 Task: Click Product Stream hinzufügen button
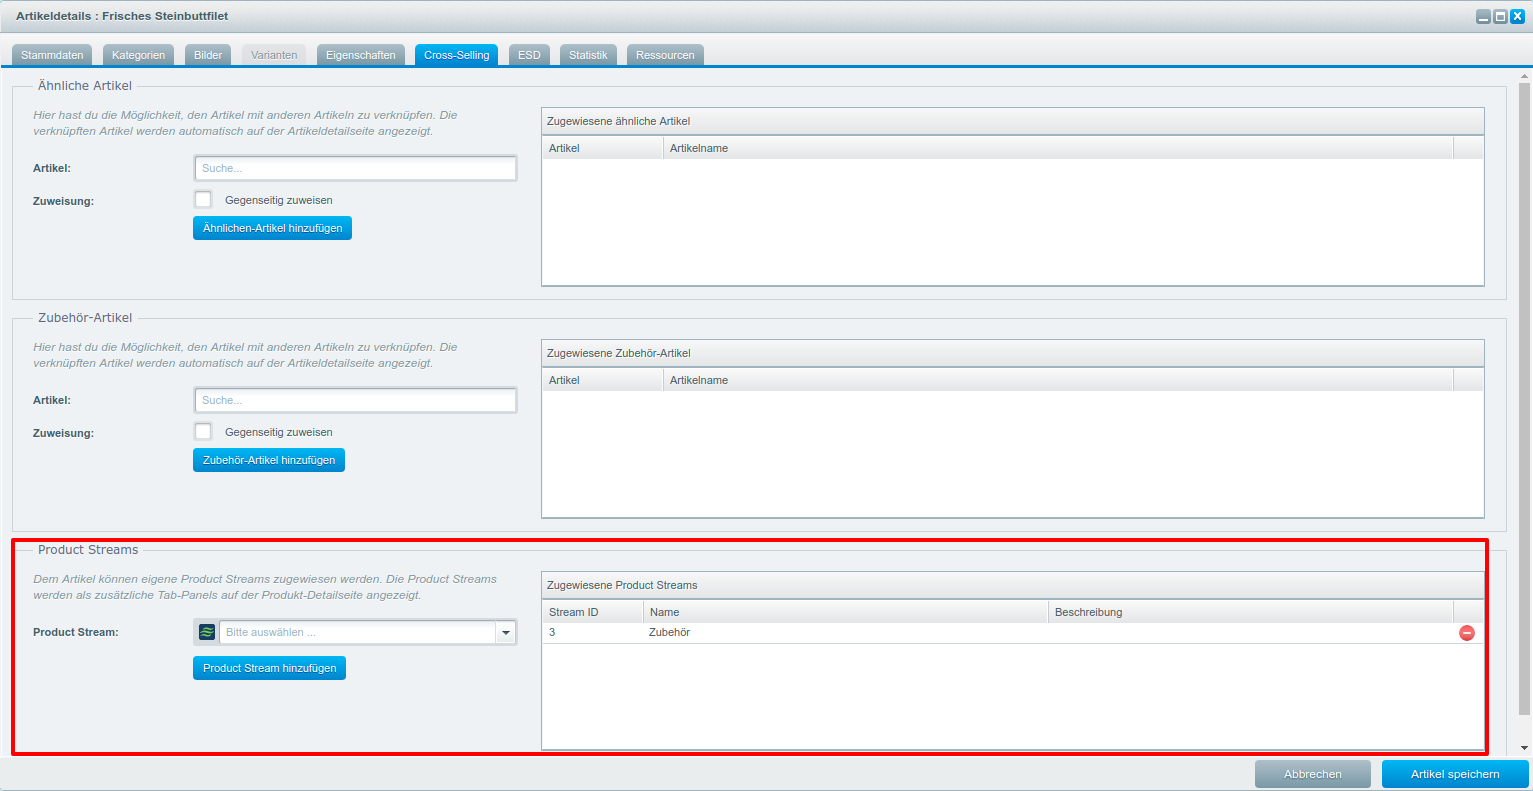click(269, 668)
